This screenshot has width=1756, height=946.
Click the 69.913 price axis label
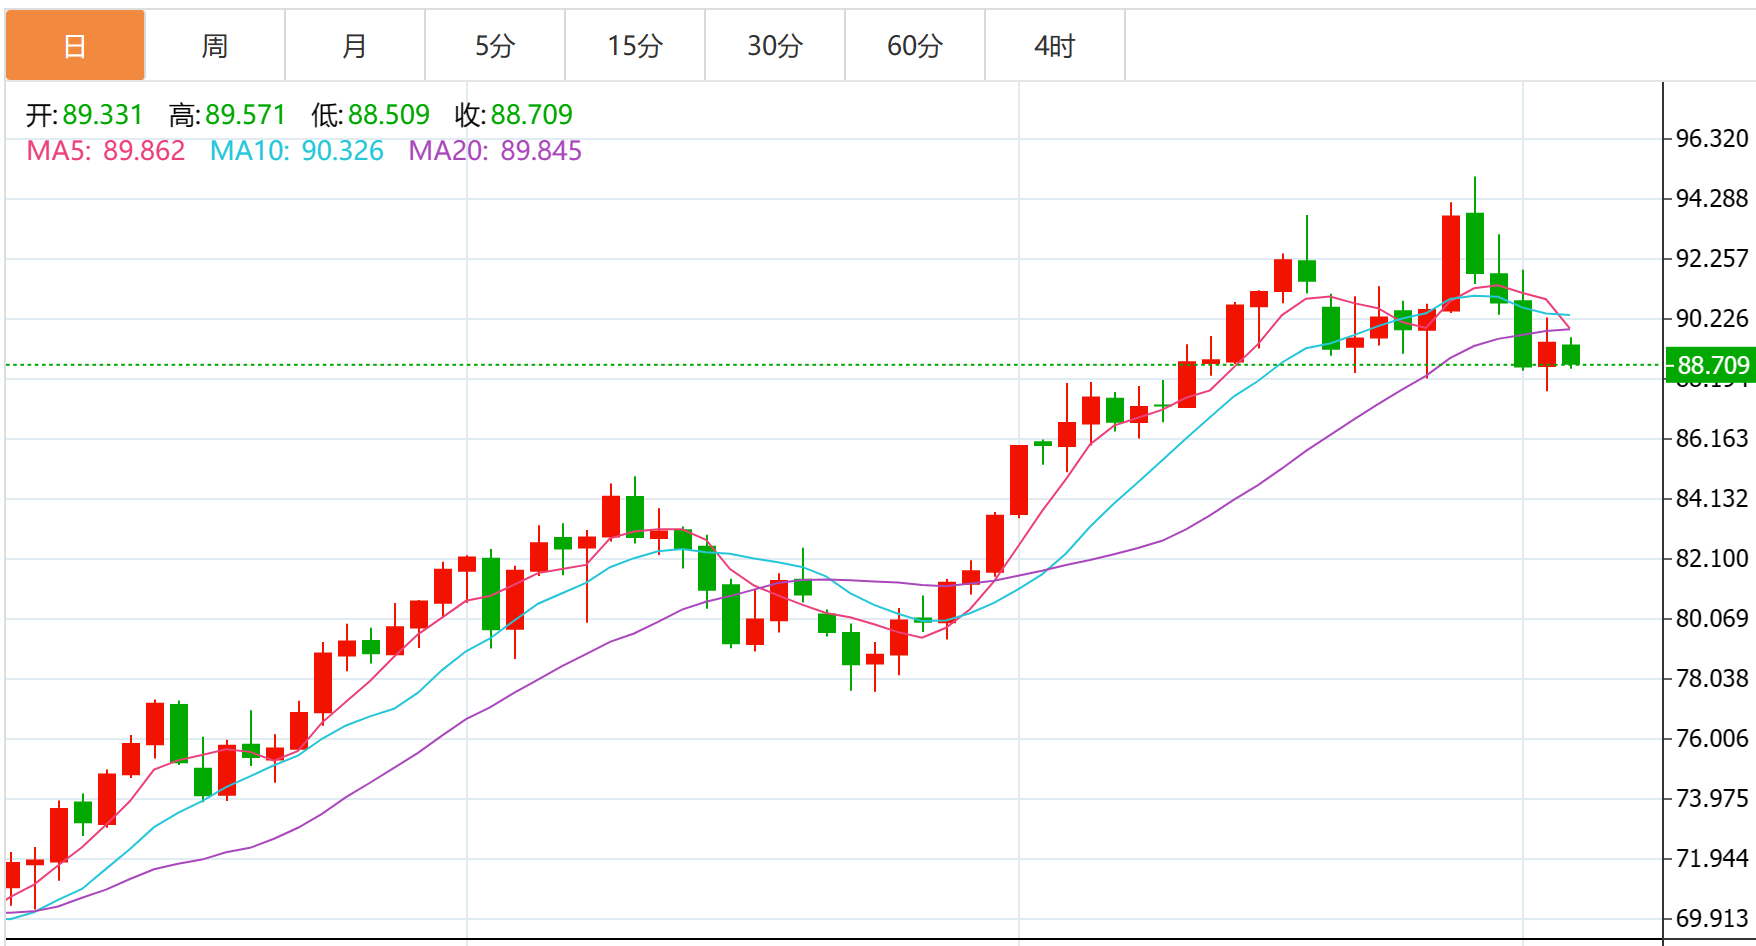tap(1712, 919)
